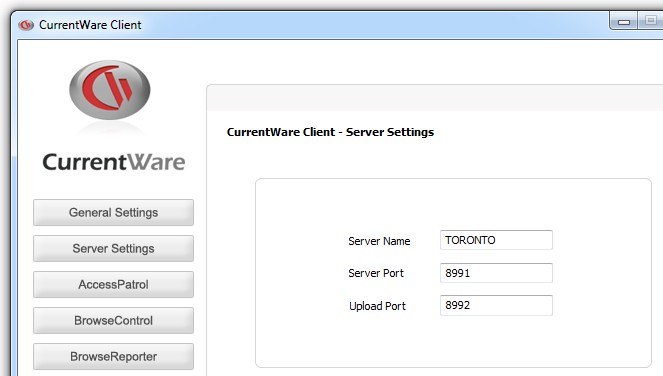Open the AccessPatrol settings
Screen dimensions: 663x376
point(113,284)
